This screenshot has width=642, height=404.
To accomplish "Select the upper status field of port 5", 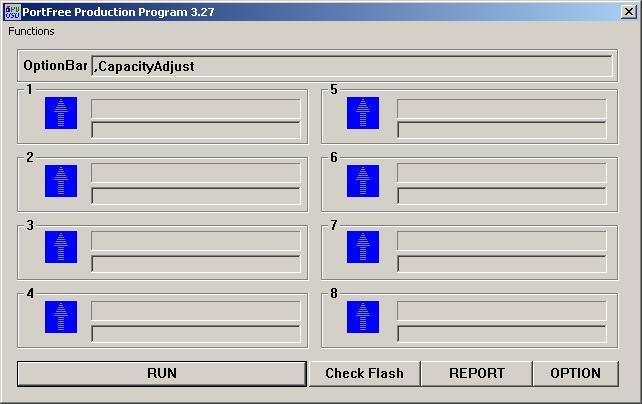I will pyautogui.click(x=502, y=109).
